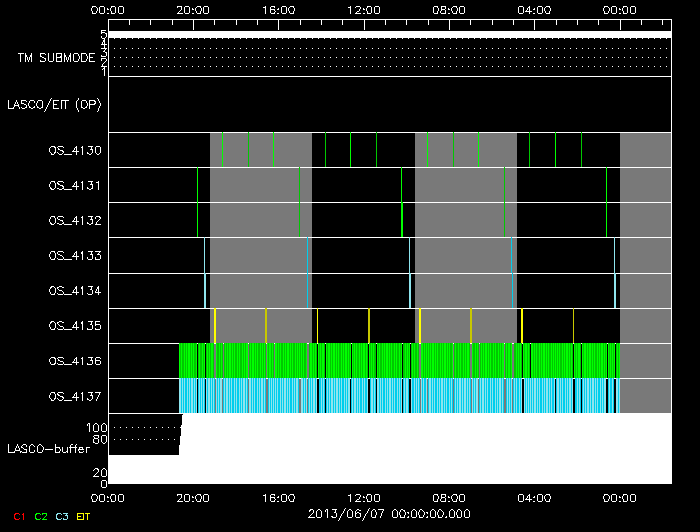
Task: Select the OS_4133 row label
Action: 75,255
